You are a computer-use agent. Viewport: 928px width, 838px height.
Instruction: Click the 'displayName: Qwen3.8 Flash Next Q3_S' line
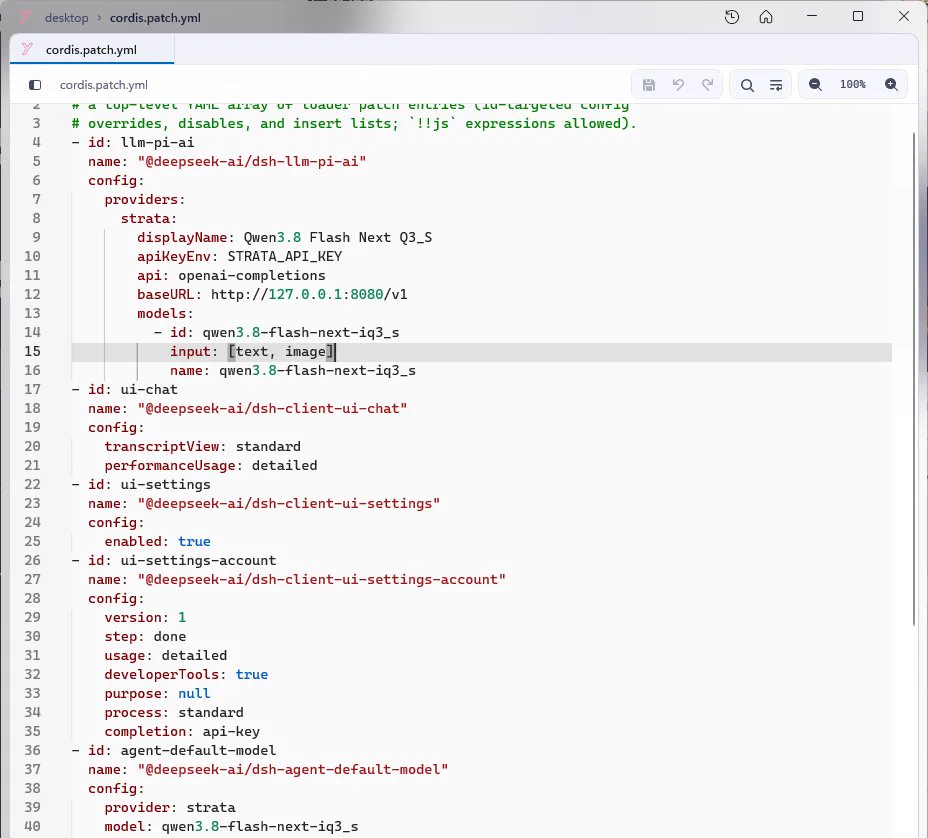(x=284, y=238)
